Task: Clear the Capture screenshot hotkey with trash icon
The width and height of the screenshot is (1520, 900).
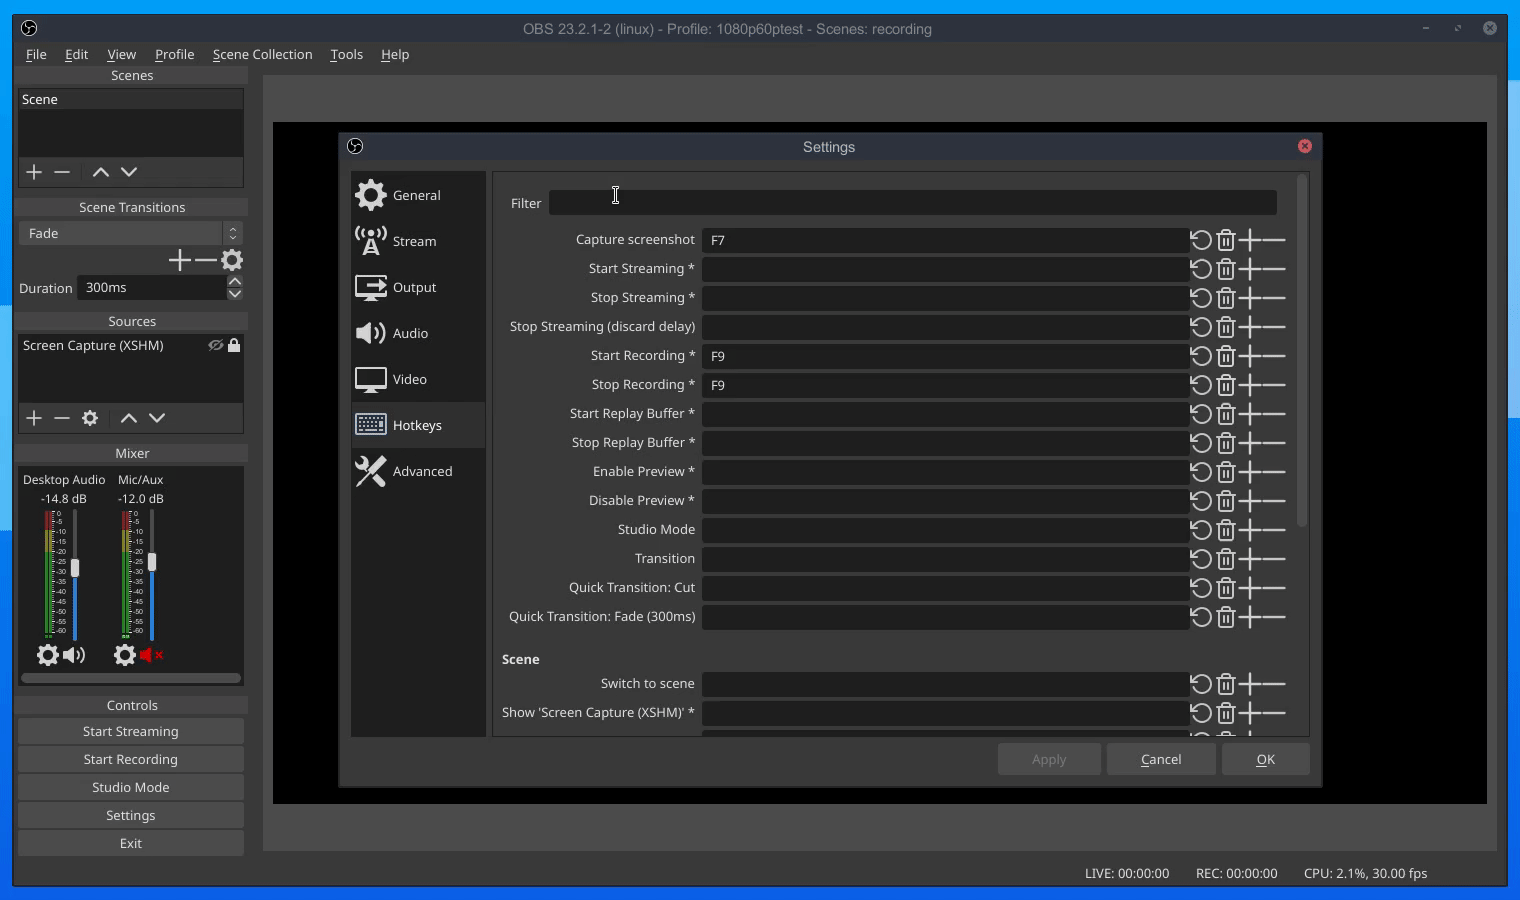Action: pos(1226,240)
